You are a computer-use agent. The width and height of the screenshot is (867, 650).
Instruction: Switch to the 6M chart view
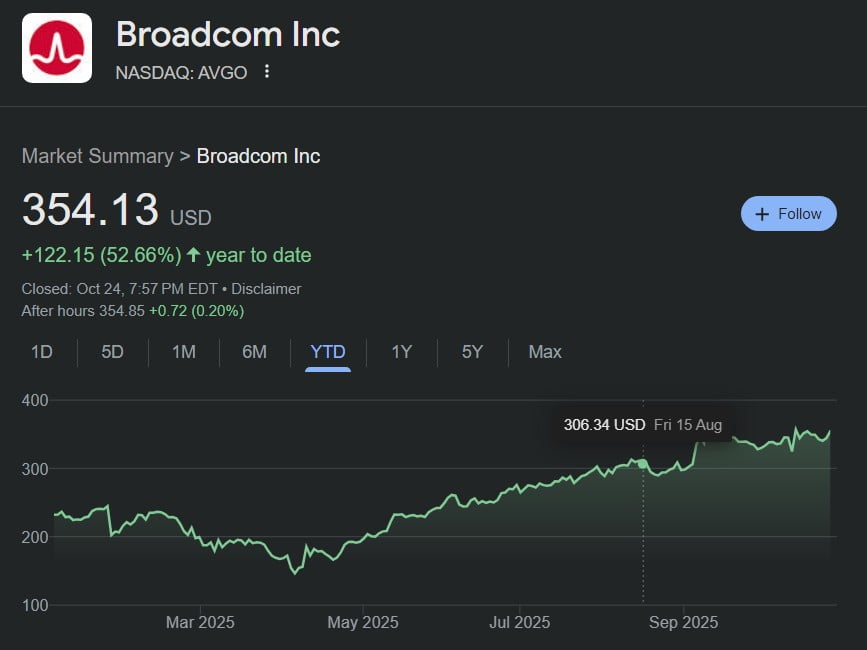coord(254,352)
